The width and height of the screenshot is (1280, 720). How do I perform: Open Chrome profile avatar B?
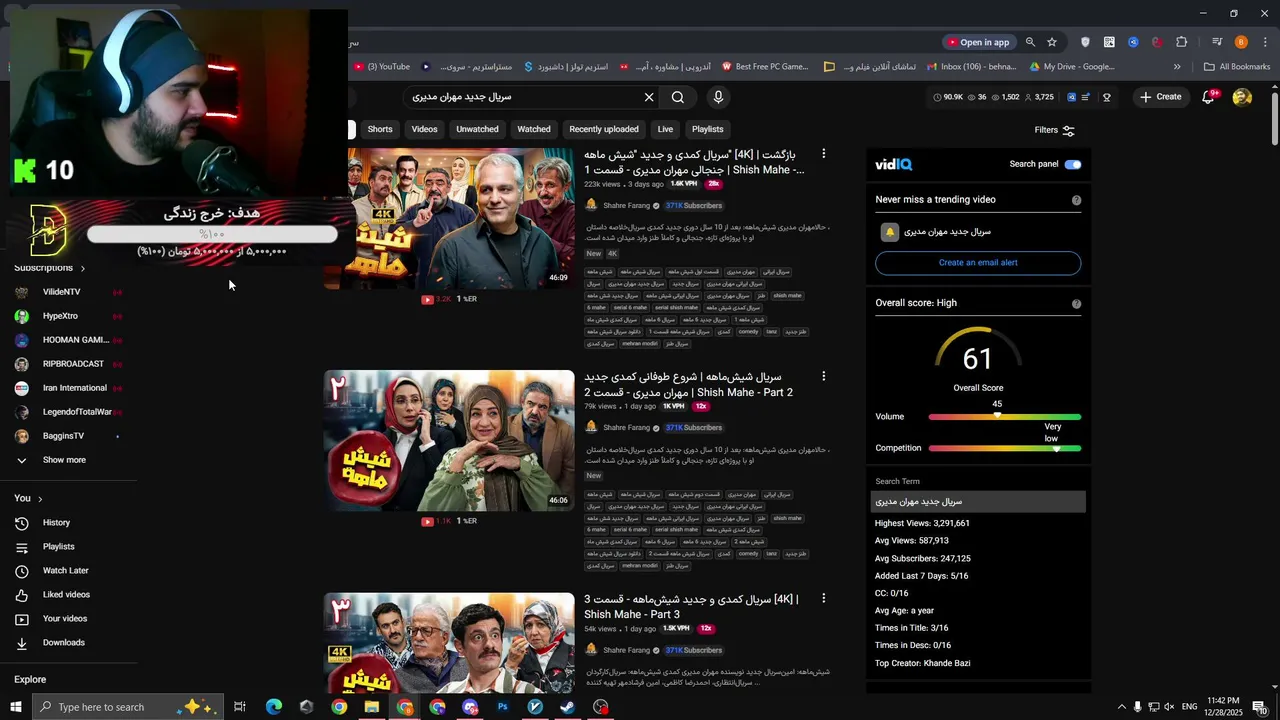coord(1241,42)
